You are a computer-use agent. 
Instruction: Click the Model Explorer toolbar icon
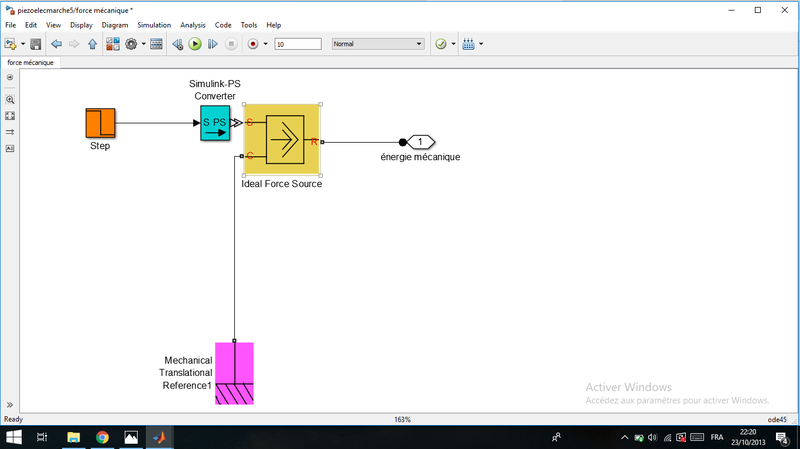tap(157, 44)
